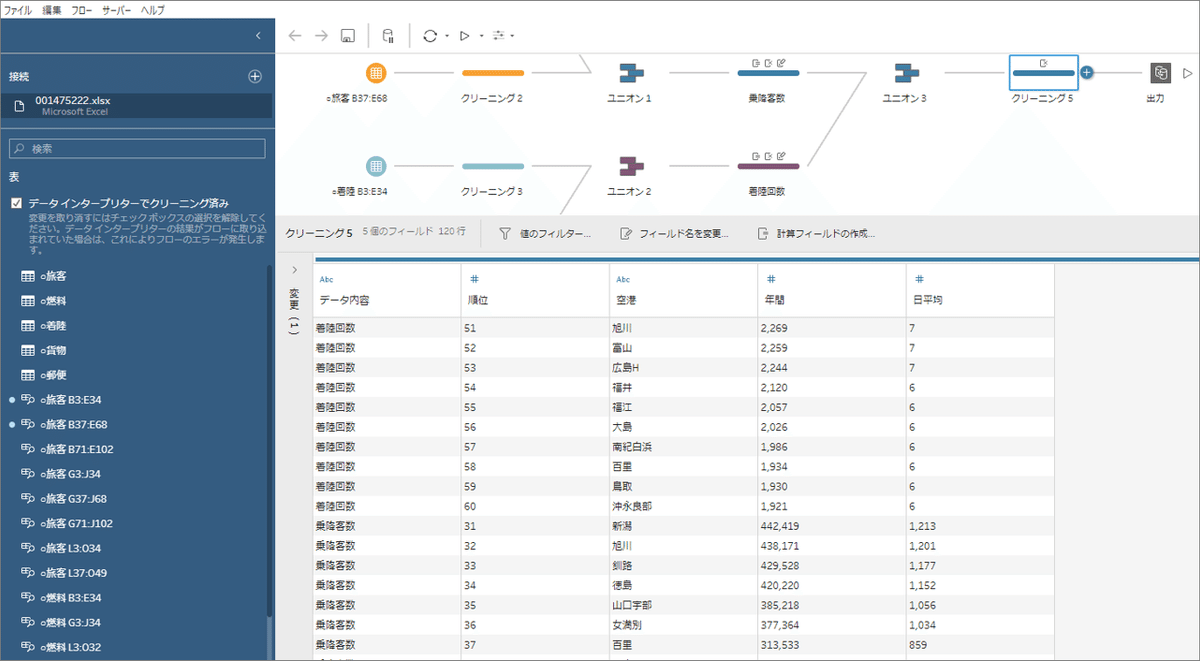Screen dimensions: 1200x661
Task: Open the run flow dropdown arrow
Action: point(481,36)
